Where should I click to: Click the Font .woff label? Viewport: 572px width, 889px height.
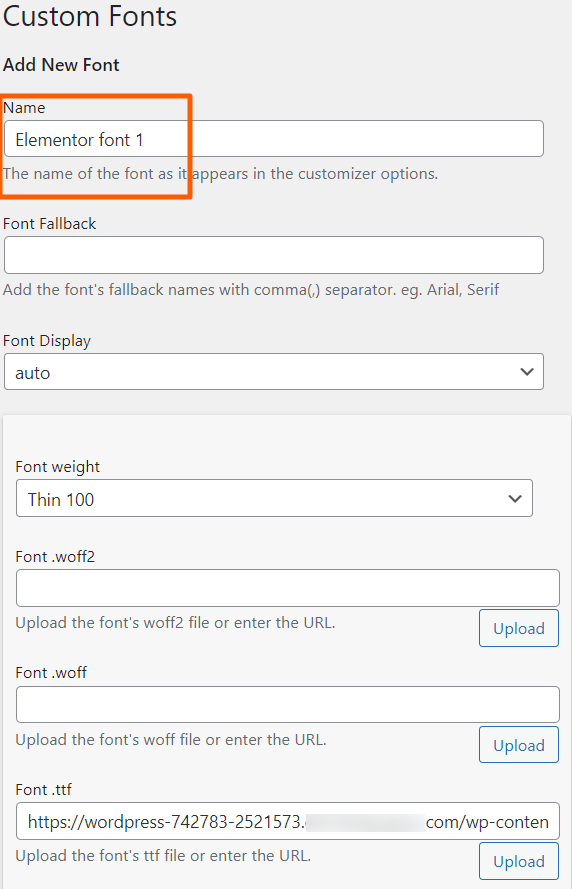tap(51, 673)
